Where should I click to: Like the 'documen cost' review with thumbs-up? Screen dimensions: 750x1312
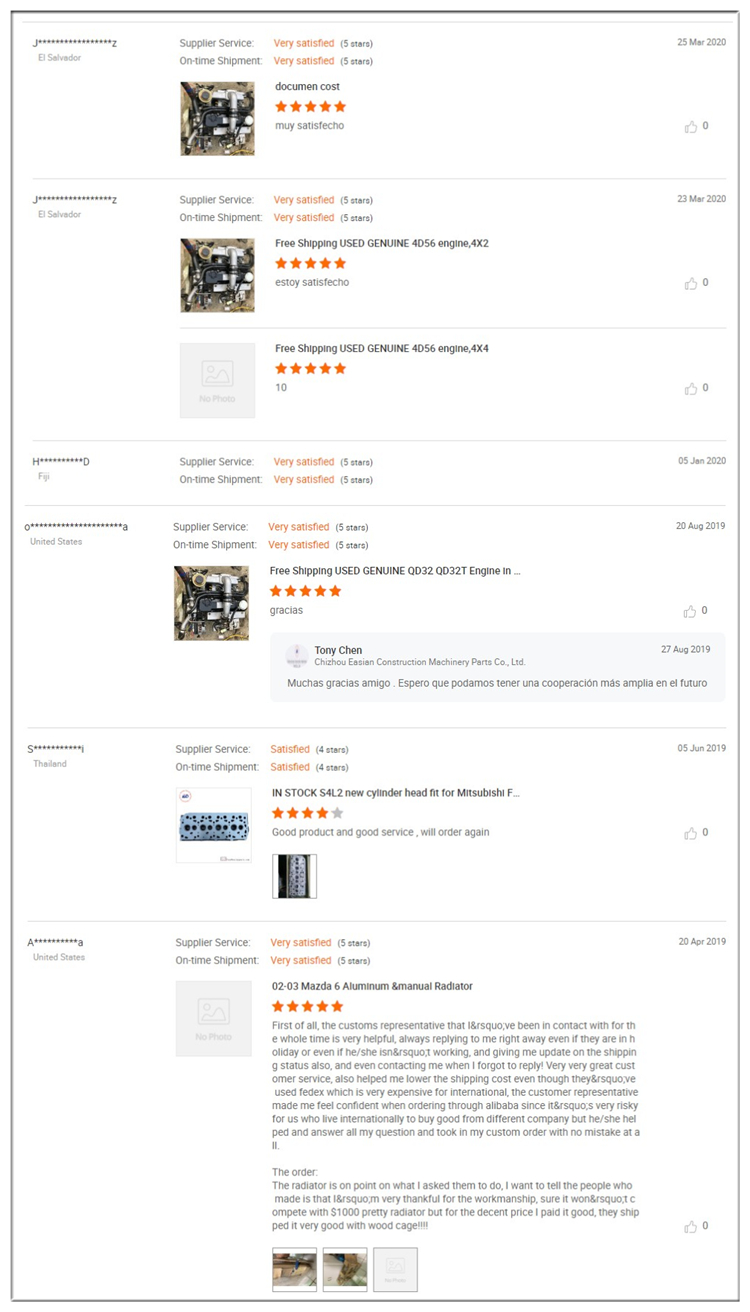691,127
